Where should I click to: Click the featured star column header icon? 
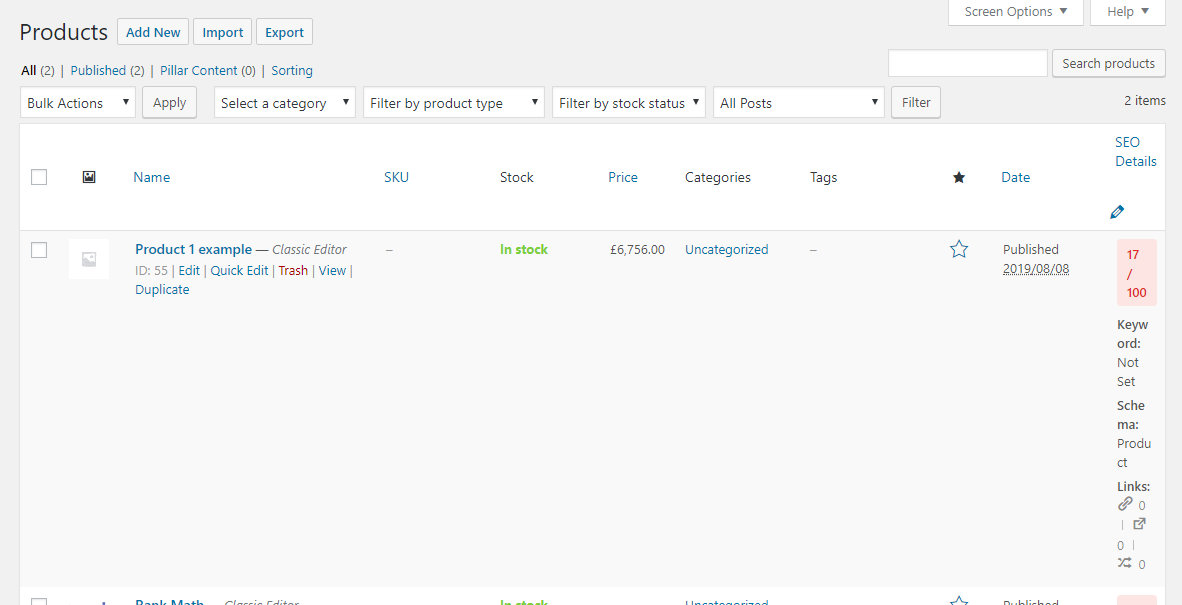(959, 177)
